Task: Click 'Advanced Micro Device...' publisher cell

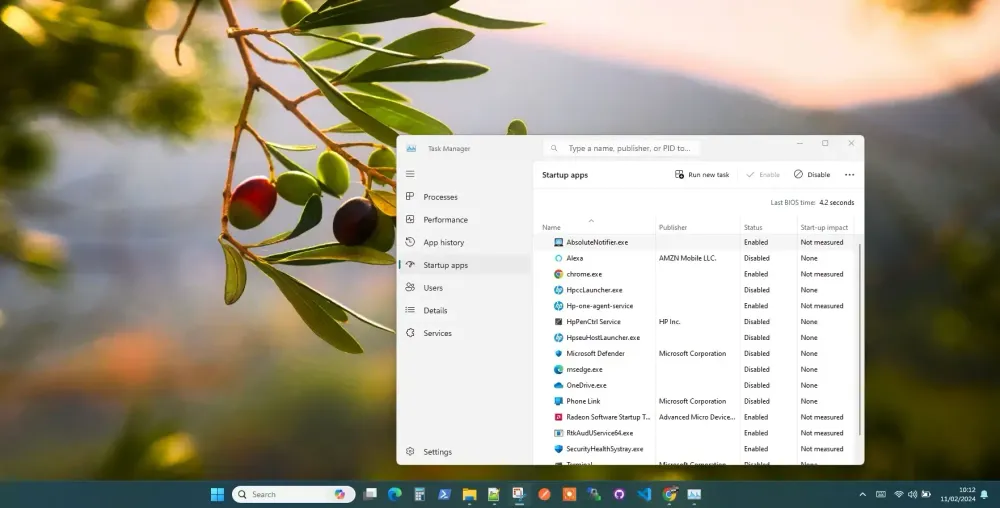Action: point(697,417)
